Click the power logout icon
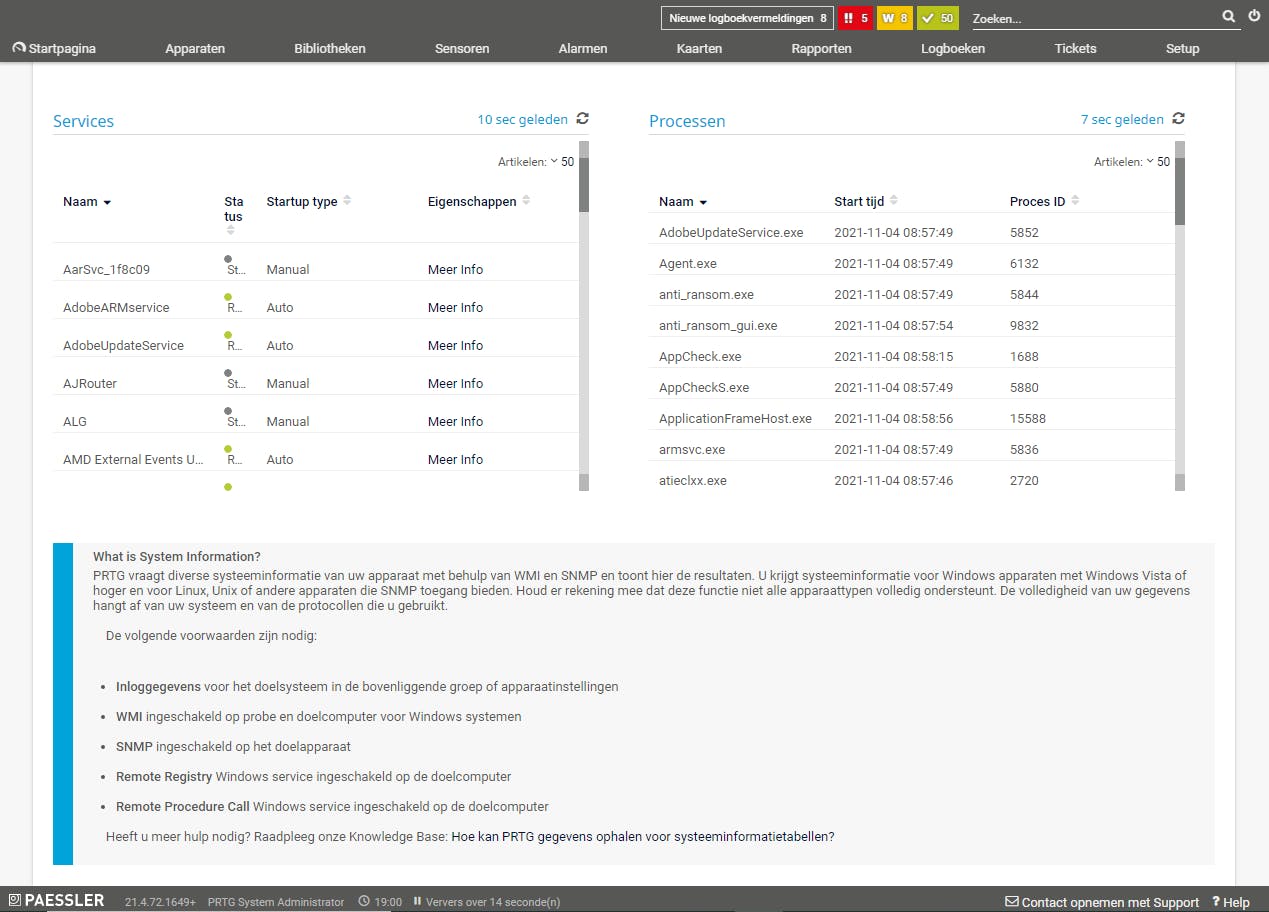 pos(1254,17)
